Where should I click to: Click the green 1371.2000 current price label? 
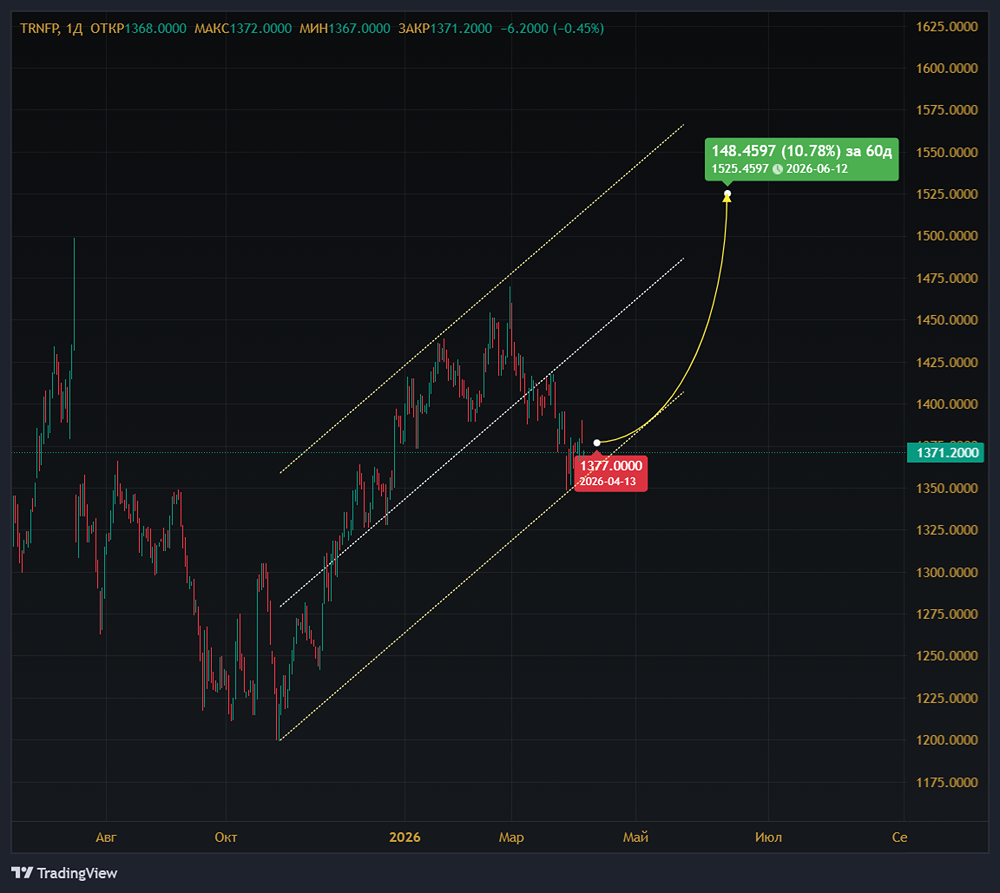pyautogui.click(x=945, y=452)
